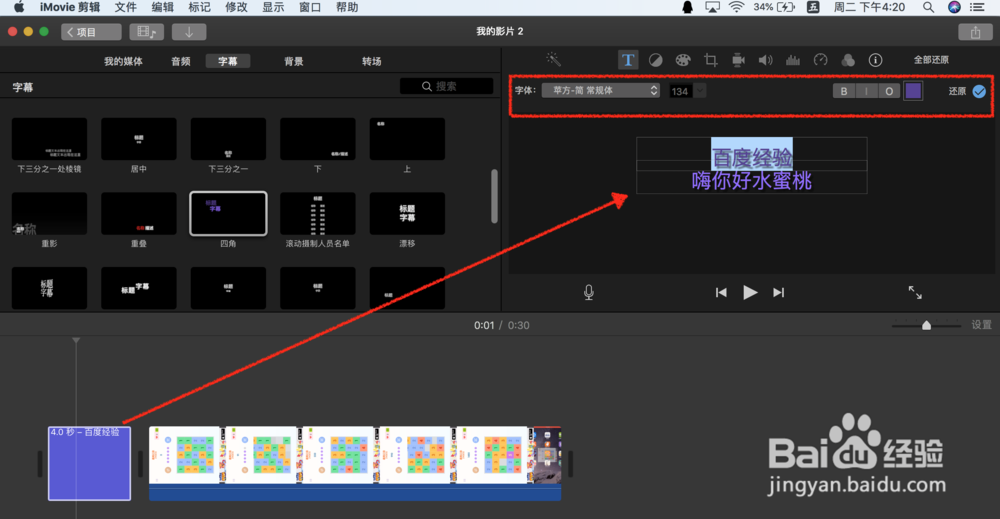The width and height of the screenshot is (1000, 519).
Task: Open the AirPlay display menu bar icon
Action: 712,7
